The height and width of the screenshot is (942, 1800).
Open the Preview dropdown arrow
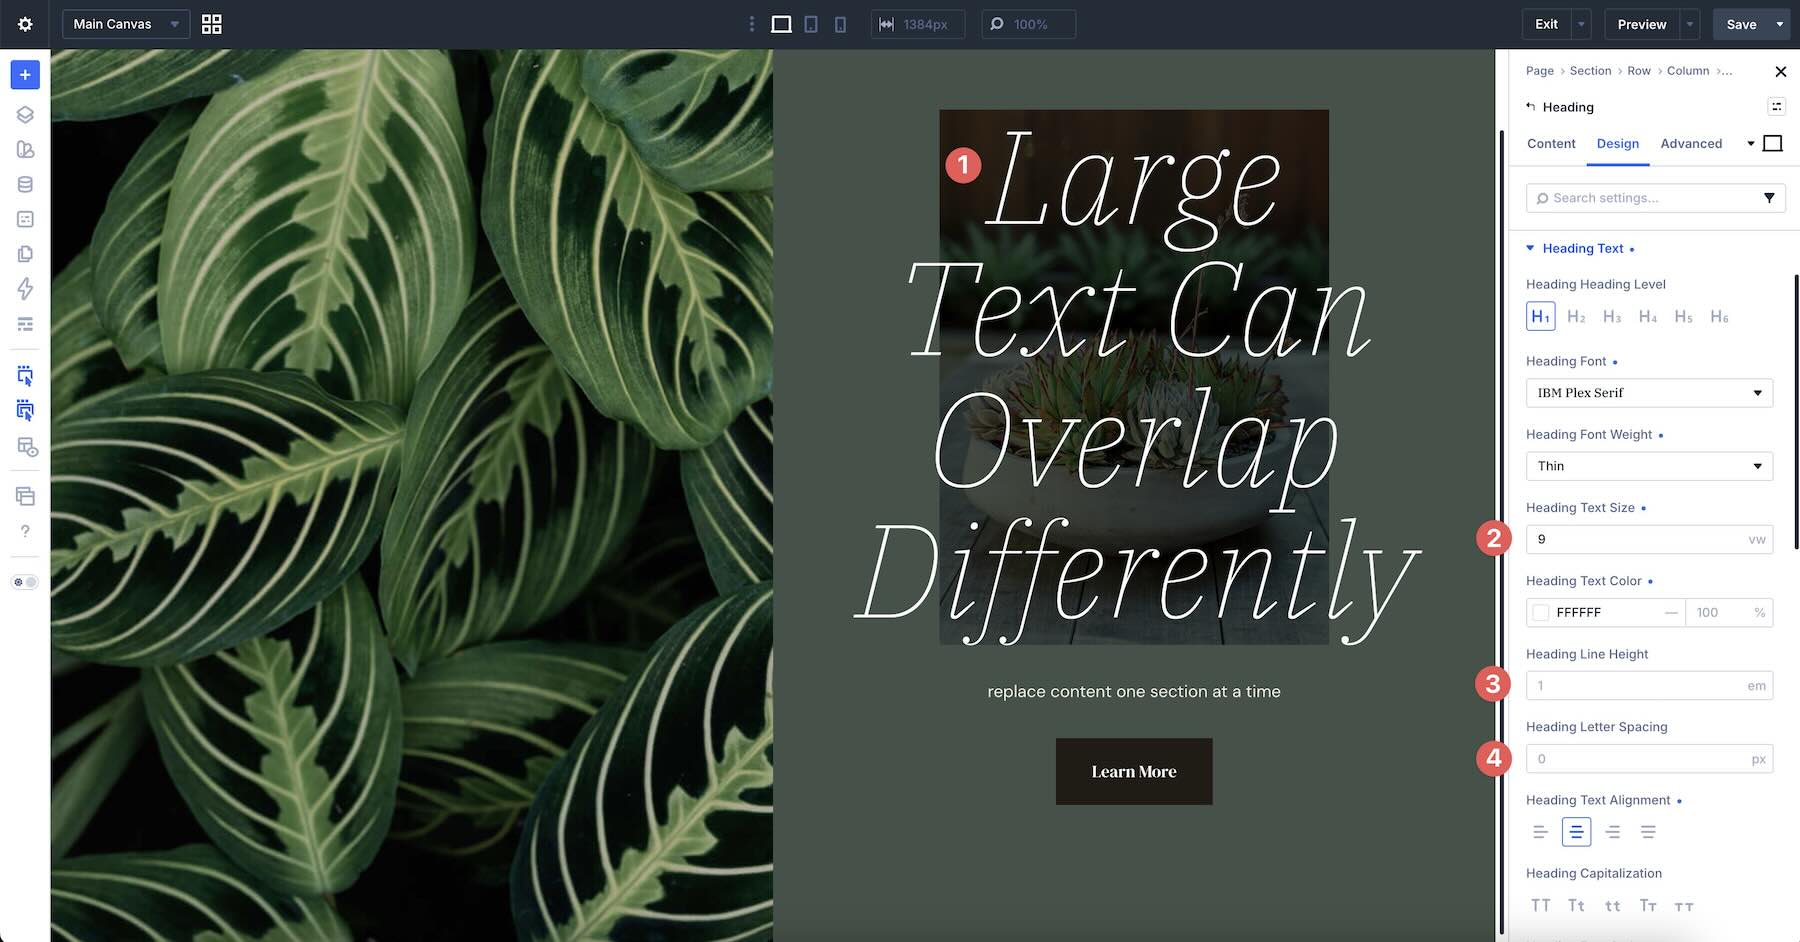coord(1690,24)
